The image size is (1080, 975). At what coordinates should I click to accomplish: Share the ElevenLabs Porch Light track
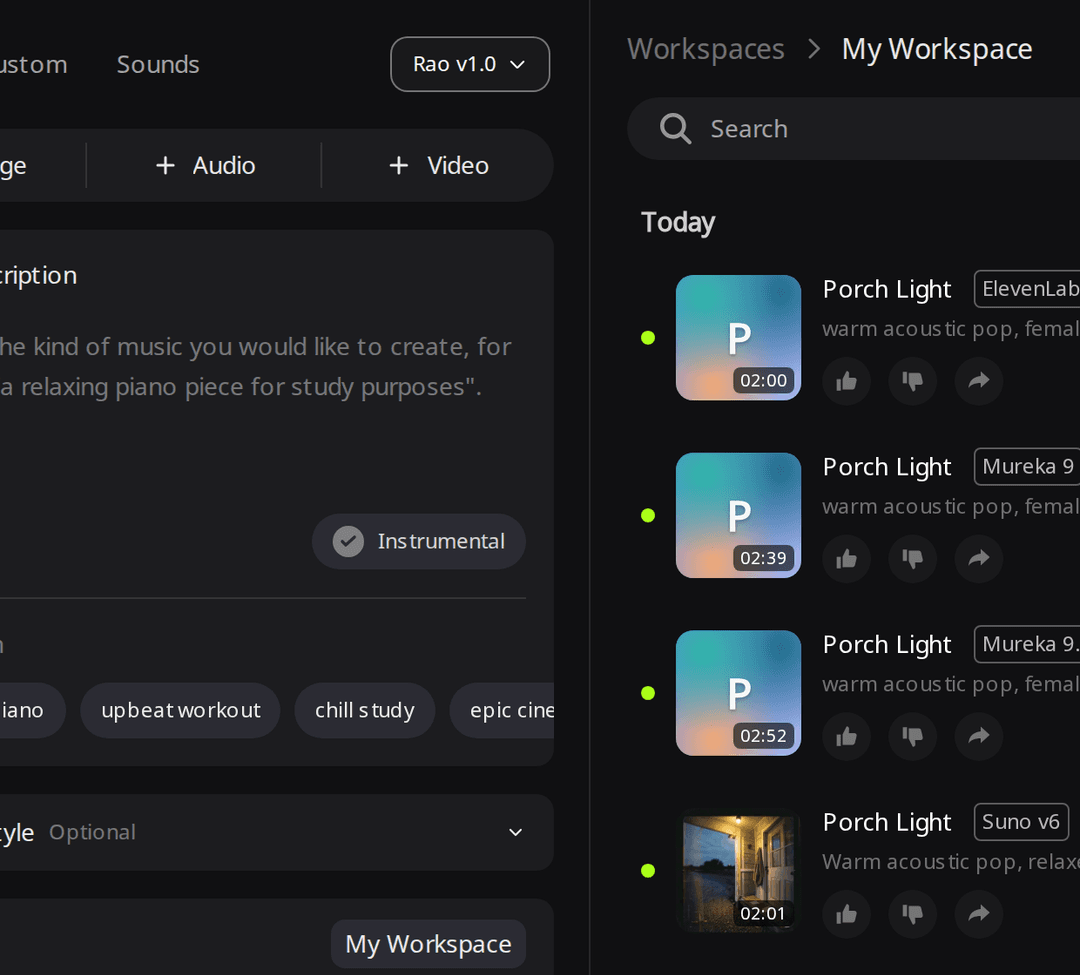pyautogui.click(x=979, y=381)
